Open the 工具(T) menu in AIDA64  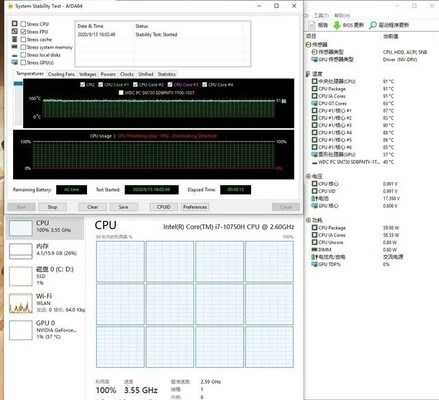pyautogui.click(x=321, y=16)
